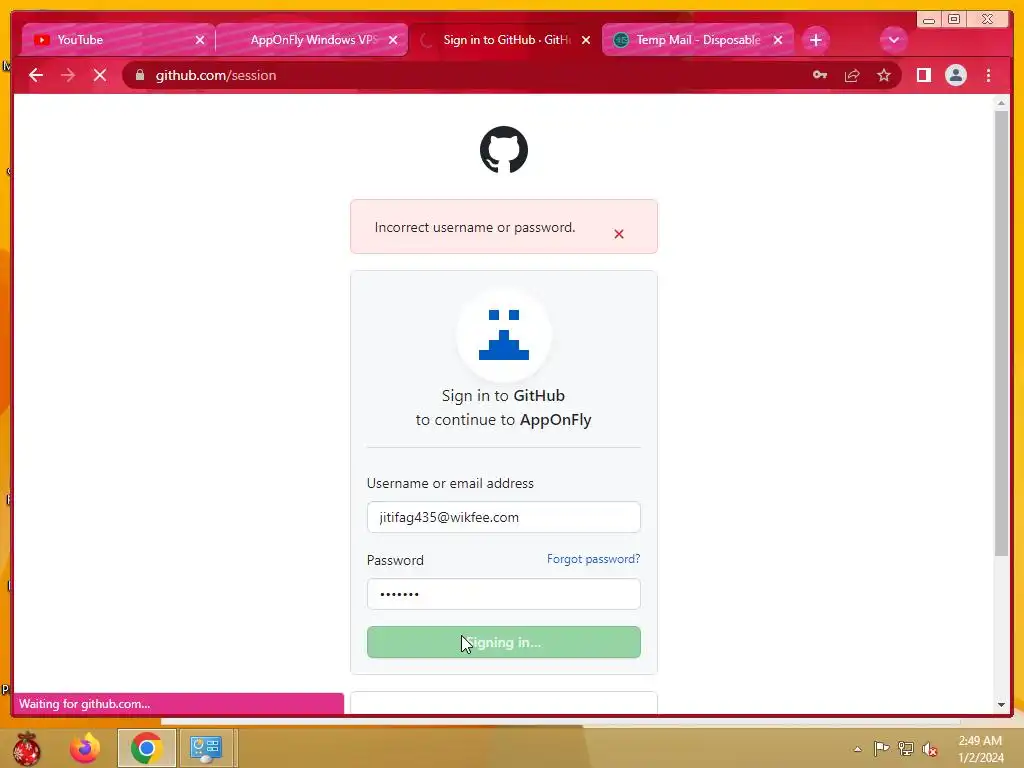Screen dimensions: 1024x768
Task: Click the forward navigation arrow
Action: (x=68, y=75)
